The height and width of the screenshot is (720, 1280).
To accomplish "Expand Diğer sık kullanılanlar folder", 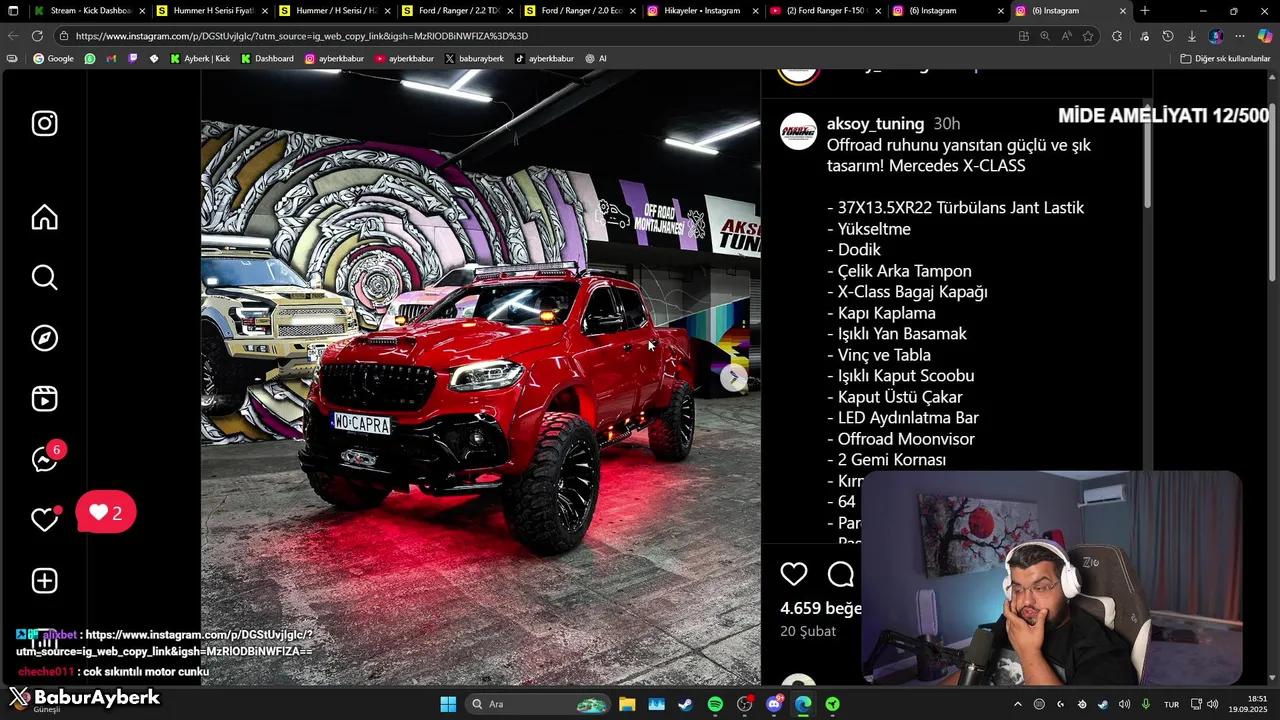I will (1225, 59).
